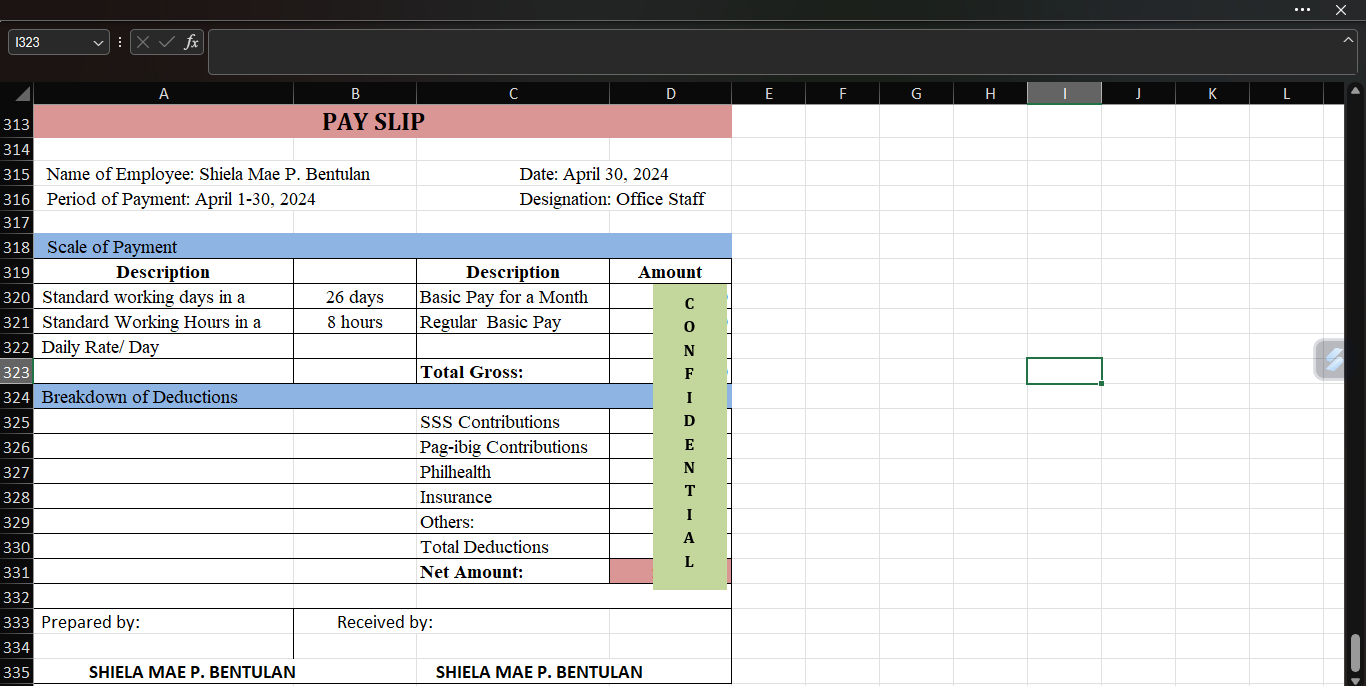Close the window with the X button
Viewport: 1366px width, 686px height.
pyautogui.click(x=1341, y=9)
